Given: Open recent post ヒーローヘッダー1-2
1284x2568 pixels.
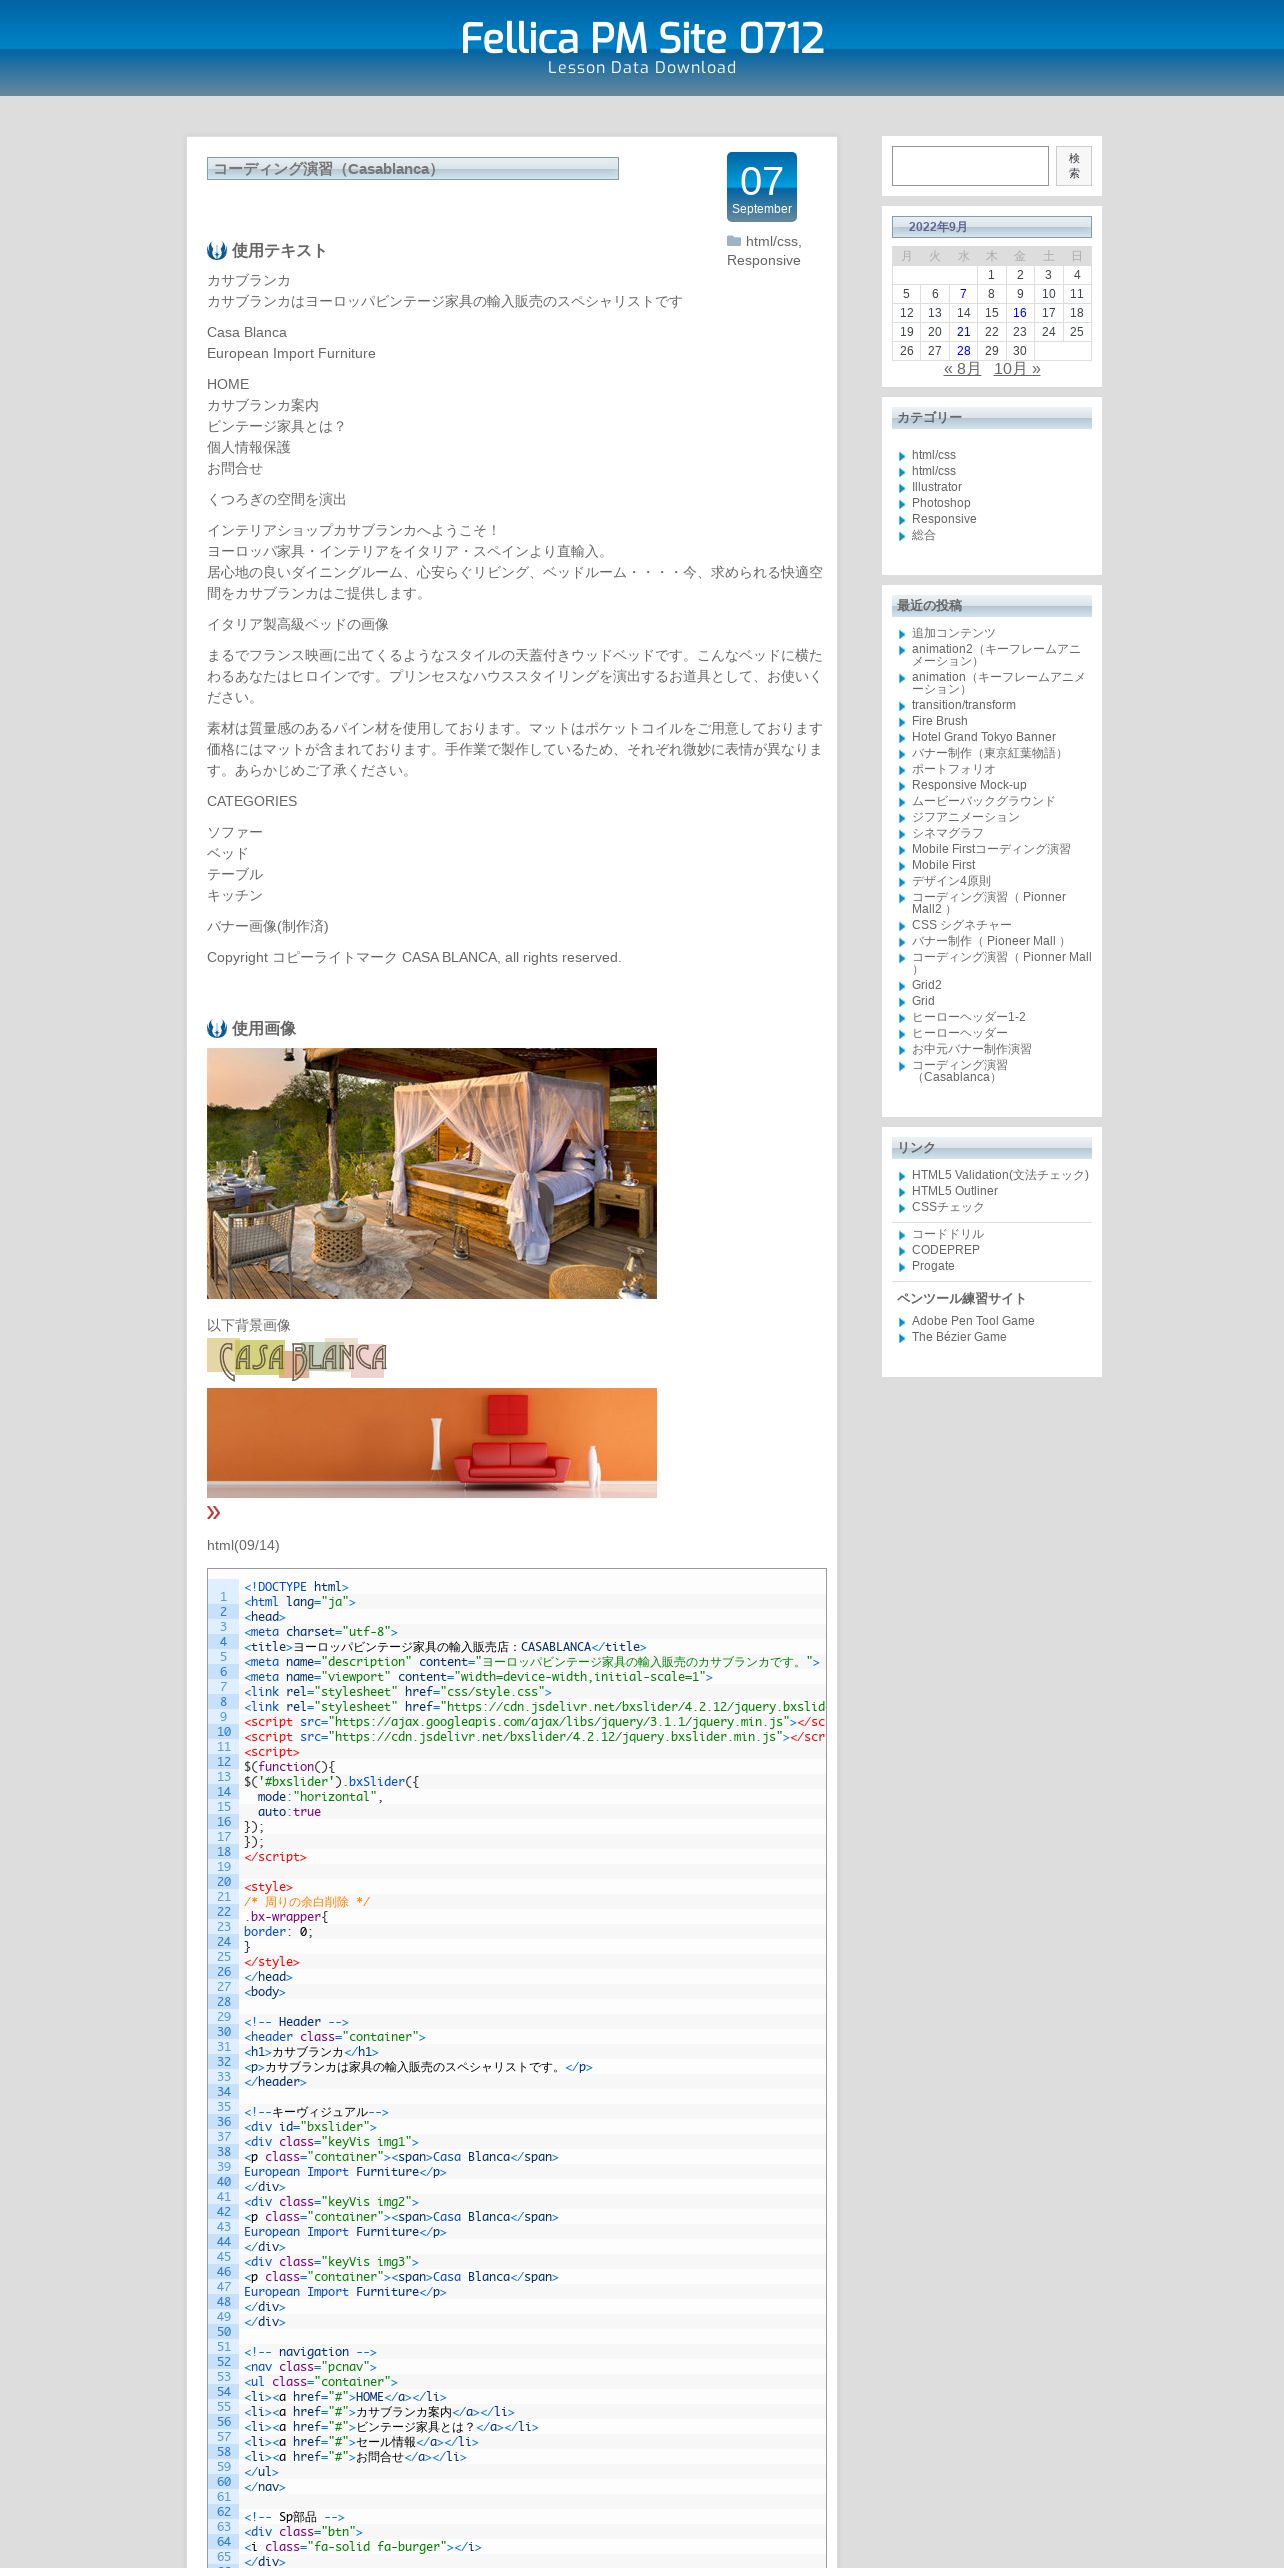Looking at the screenshot, I should coord(969,1017).
